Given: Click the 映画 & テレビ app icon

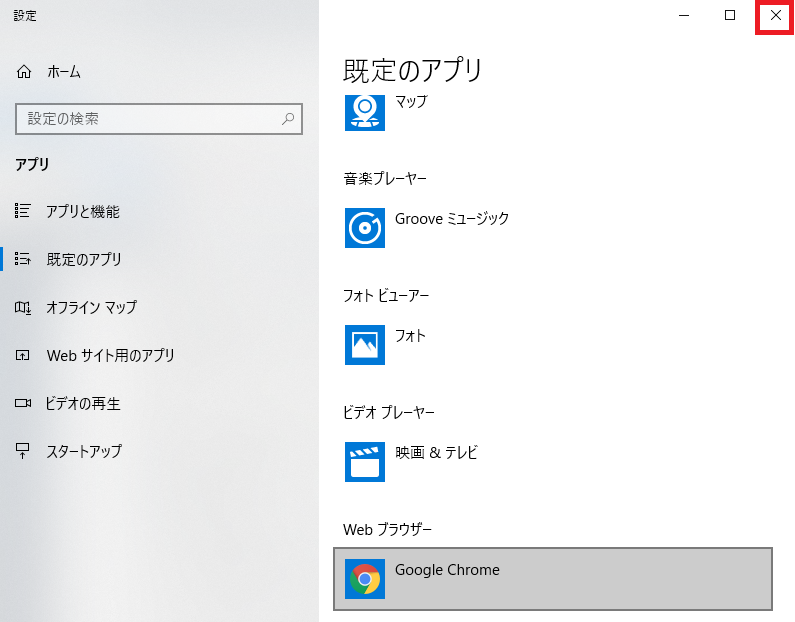Looking at the screenshot, I should pos(365,462).
